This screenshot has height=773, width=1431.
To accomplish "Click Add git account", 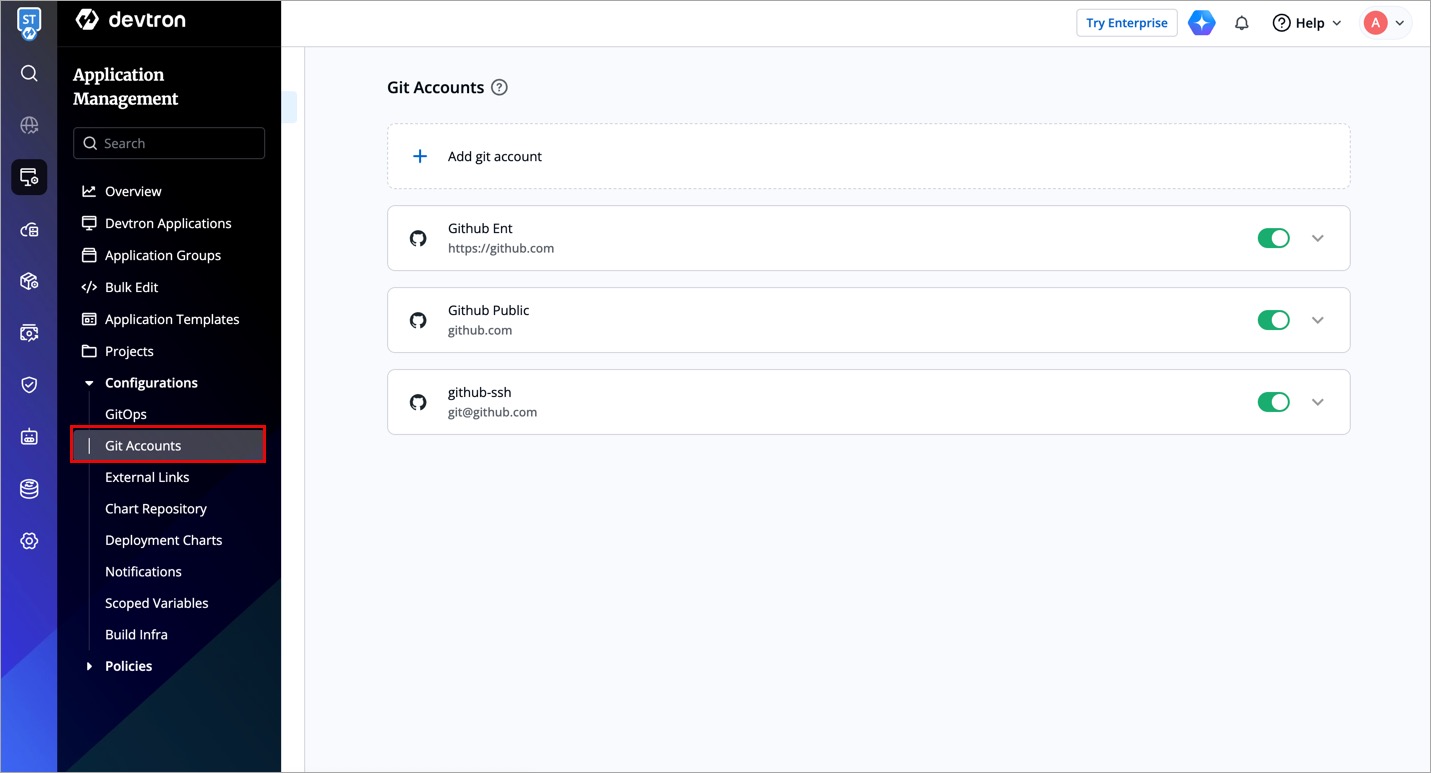I will pos(494,156).
